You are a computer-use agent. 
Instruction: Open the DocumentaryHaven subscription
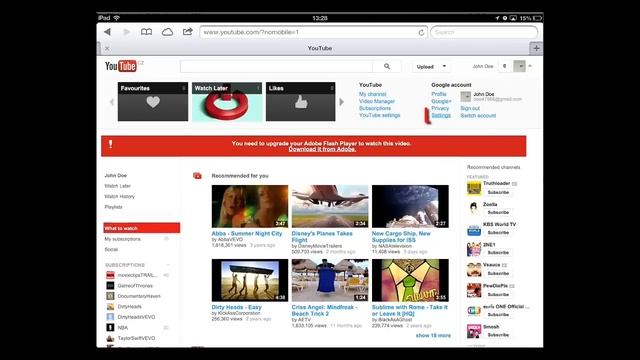[x=139, y=296]
